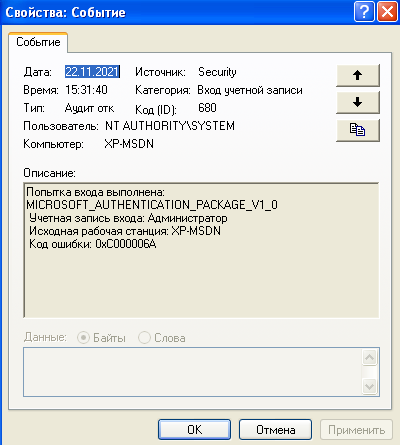Click the type value Аудит отк

pos(89,108)
